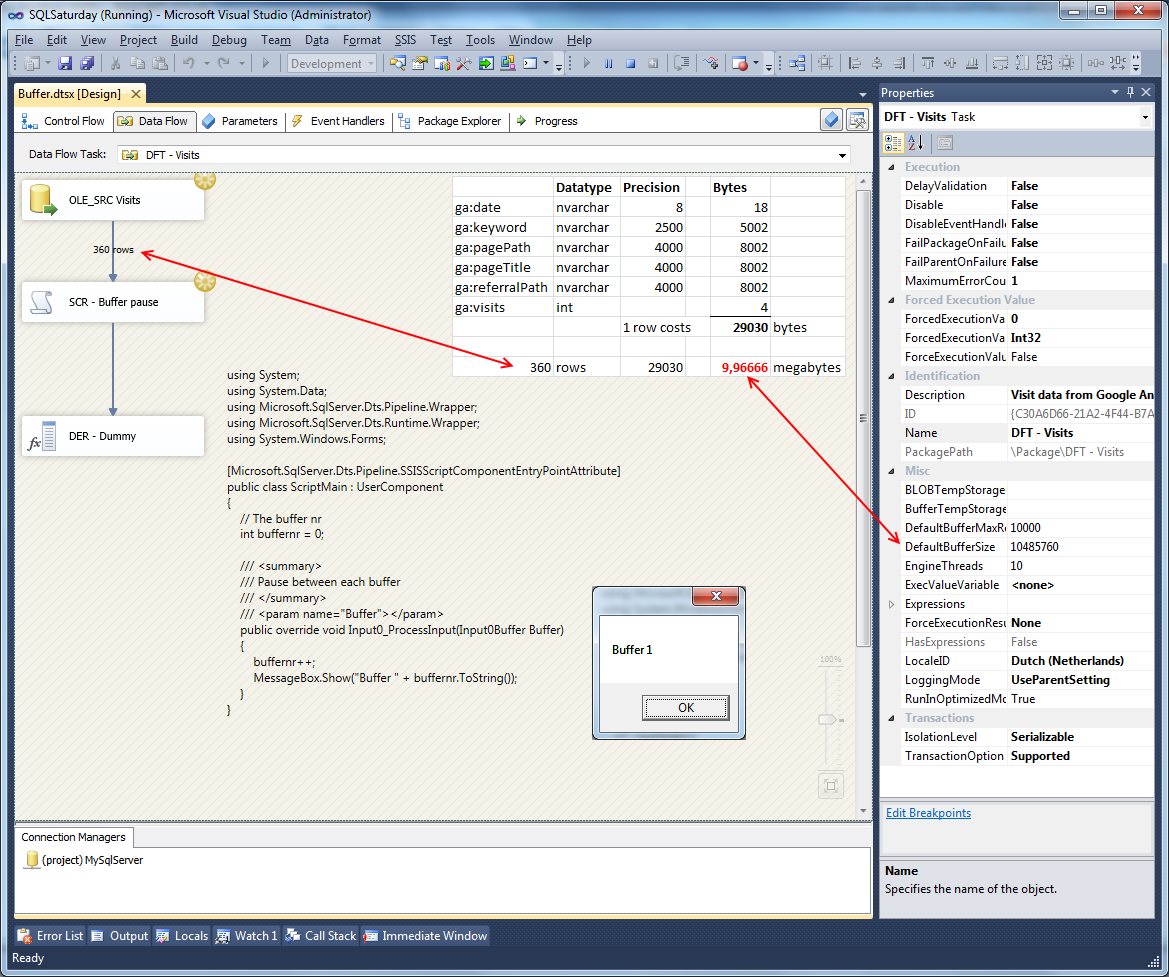This screenshot has width=1169, height=977.
Task: Open the SSIS menu
Action: tap(404, 40)
